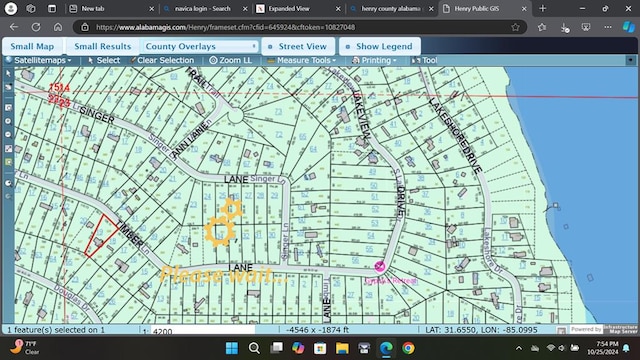
Task: Click the zoom out magnifier tool
Action: click(x=8, y=135)
